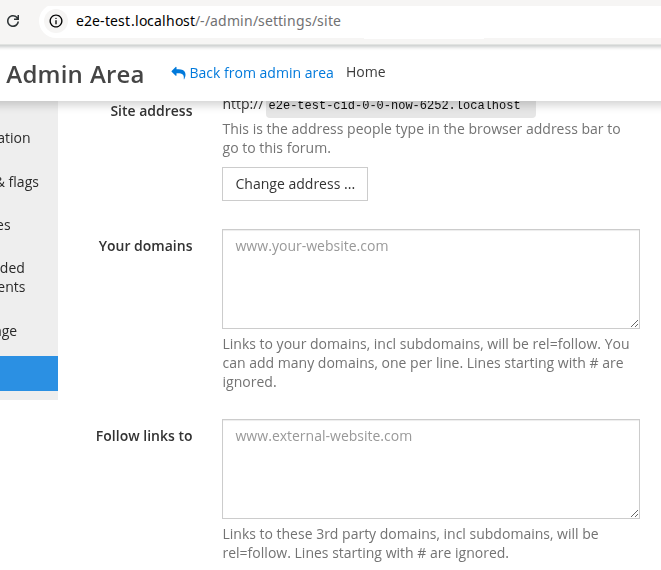The image size is (661, 570).
Task: Click the Your domains field label
Action: [x=145, y=246]
